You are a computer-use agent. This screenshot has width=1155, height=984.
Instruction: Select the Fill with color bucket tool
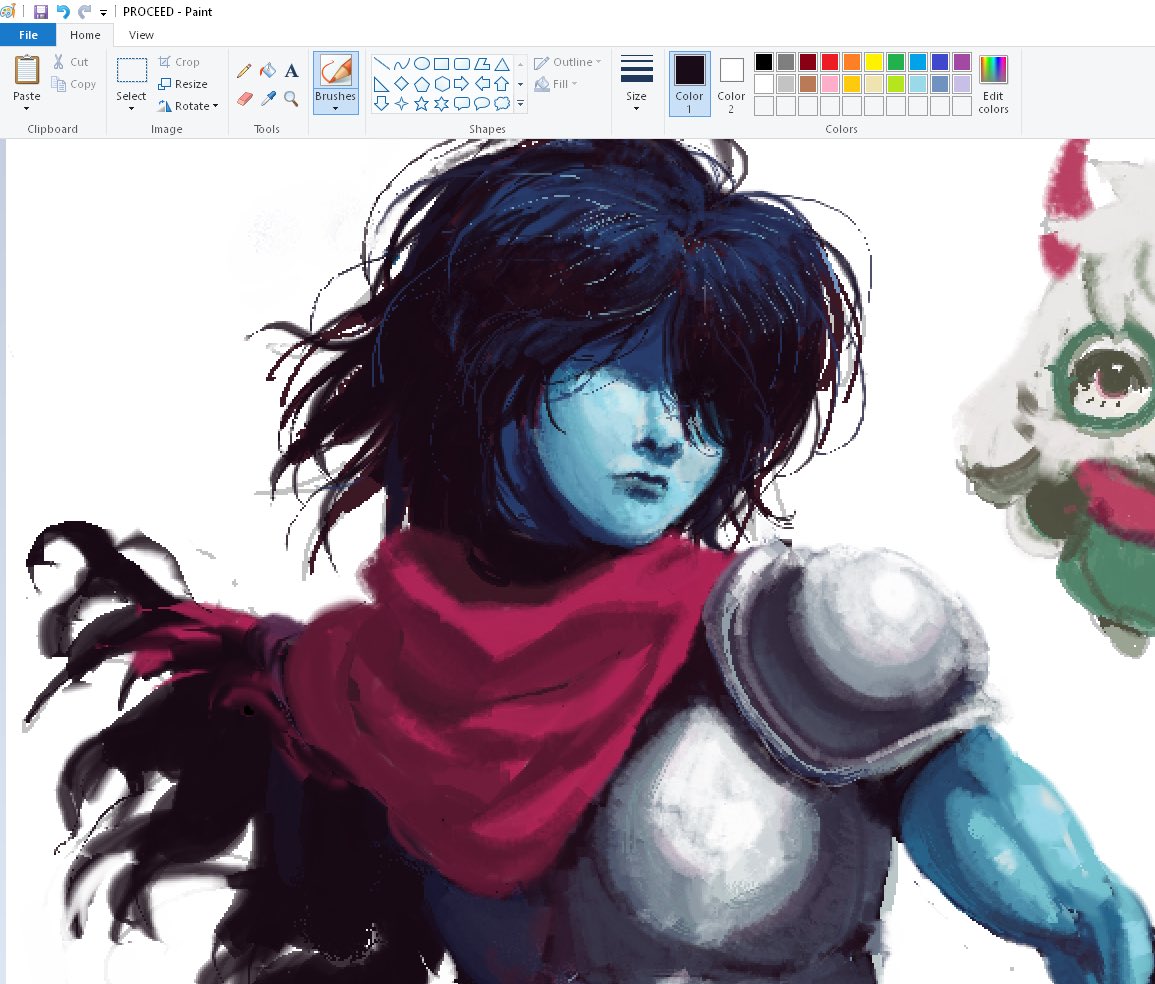268,71
